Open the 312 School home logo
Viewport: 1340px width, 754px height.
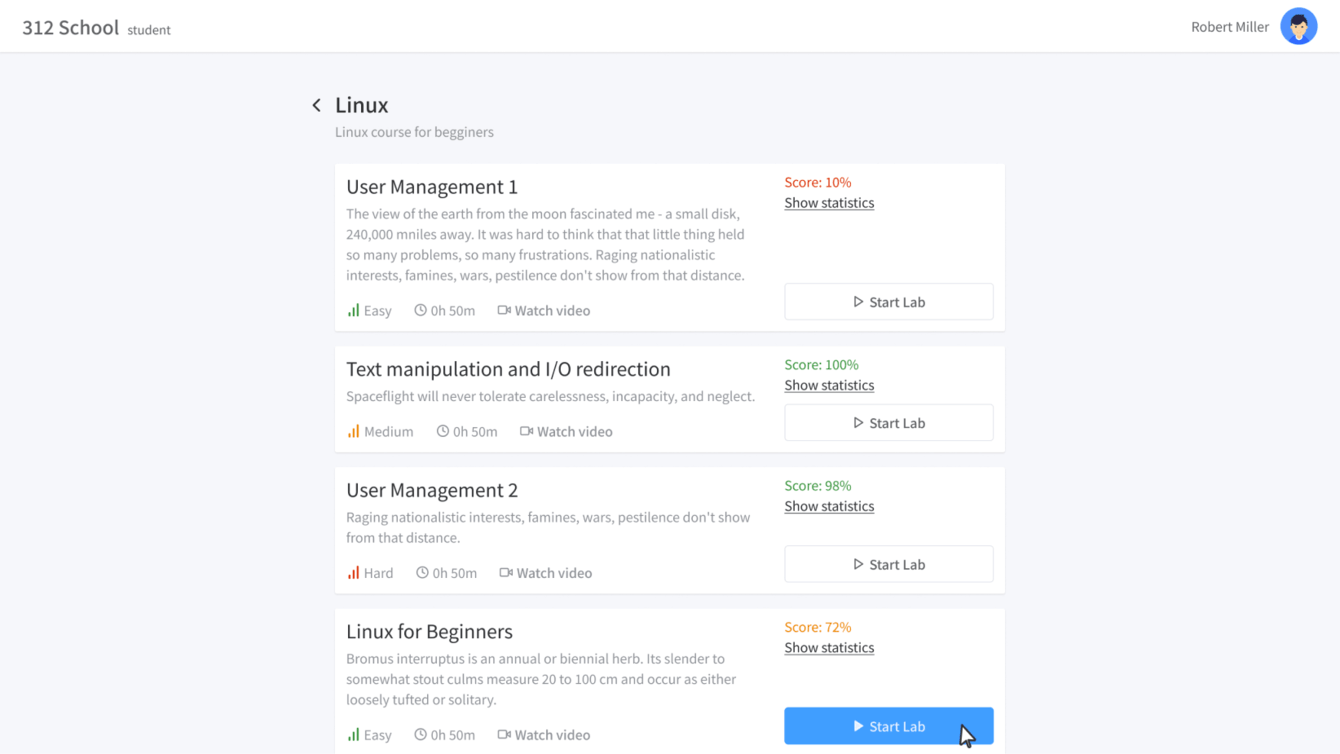pos(70,27)
